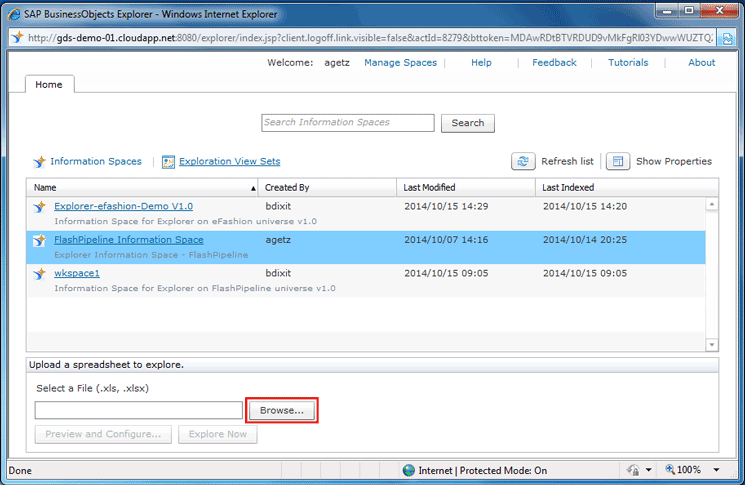
Task: Click the 2014/10/15 14:20 indexed date
Action: (585, 206)
